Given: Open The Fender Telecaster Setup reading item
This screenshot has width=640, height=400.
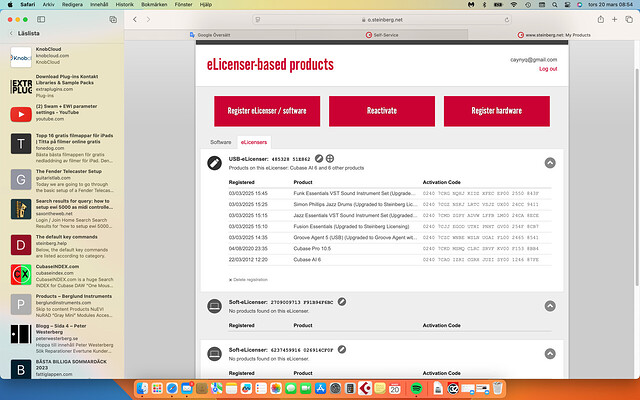Looking at the screenshot, I should [x=63, y=181].
